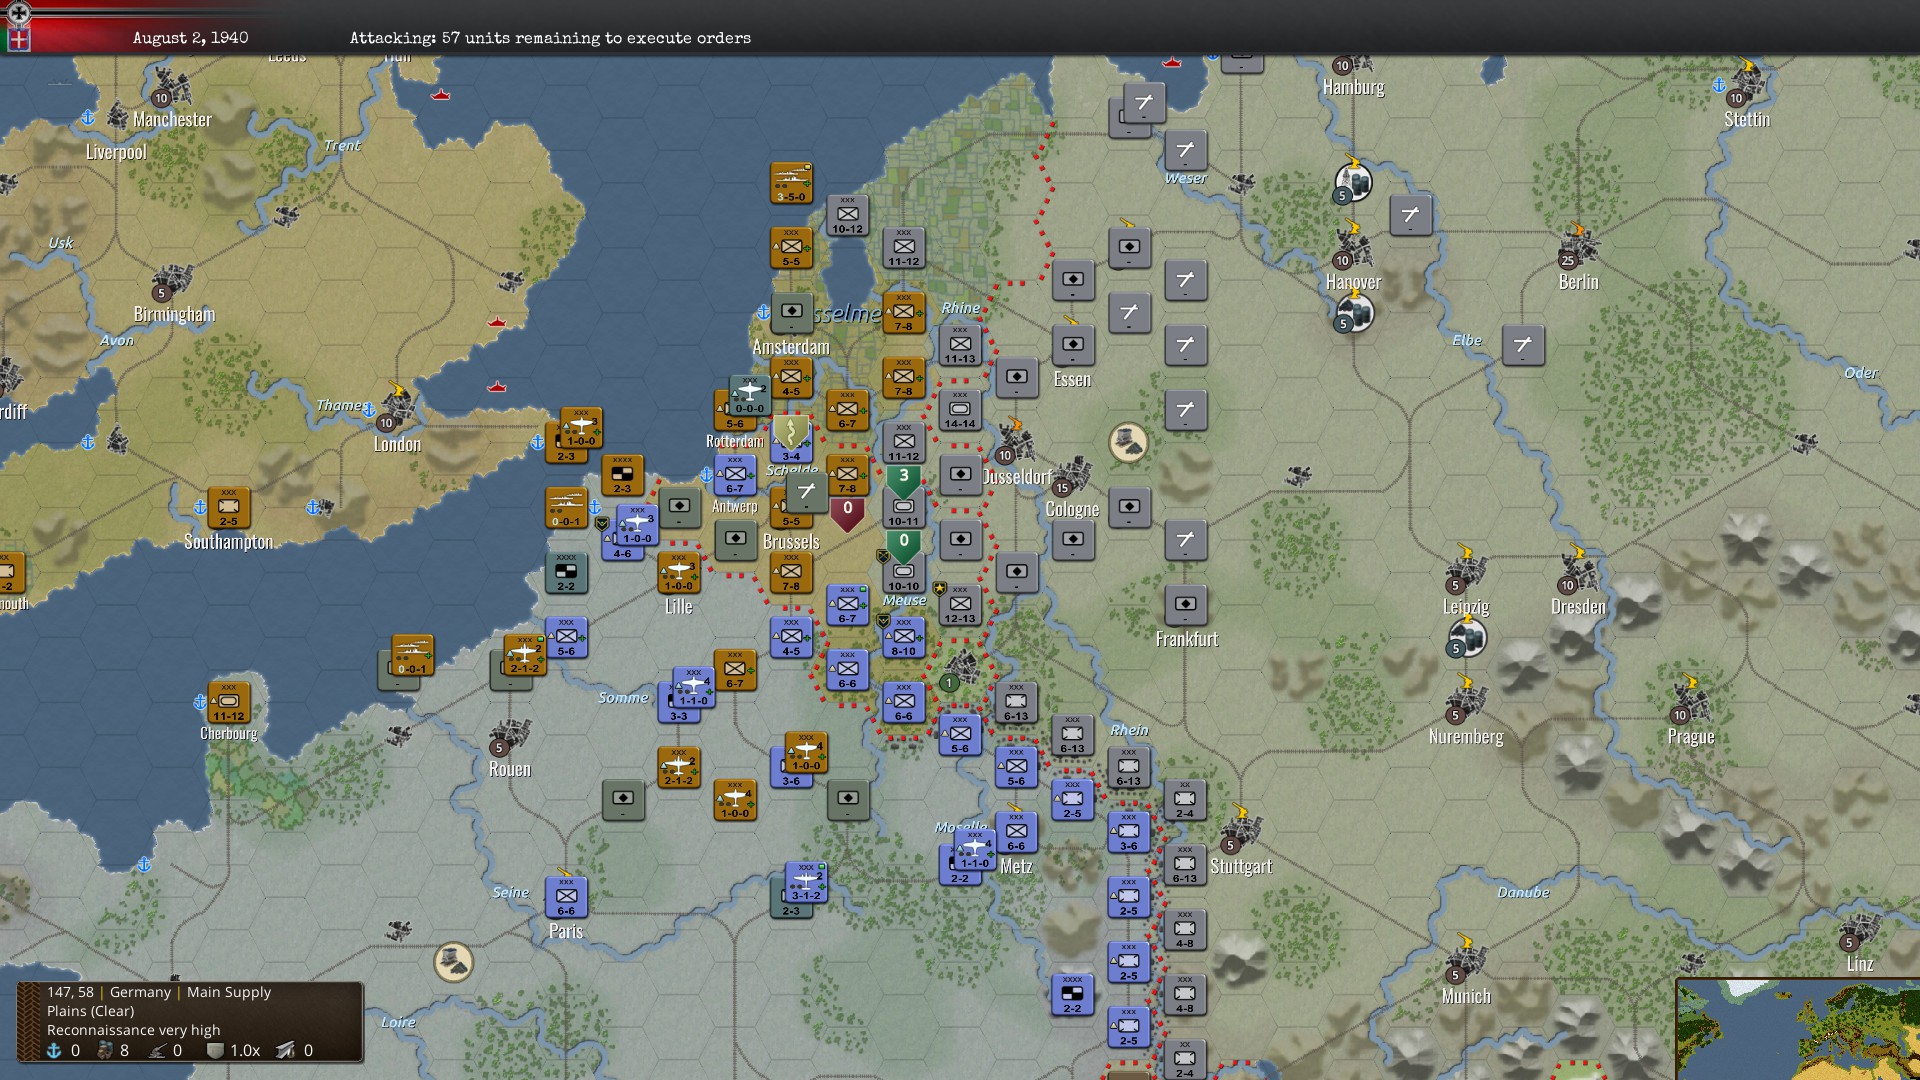Select the 14-14 armored corps
Image resolution: width=1920 pixels, height=1080 pixels.
[x=960, y=410]
